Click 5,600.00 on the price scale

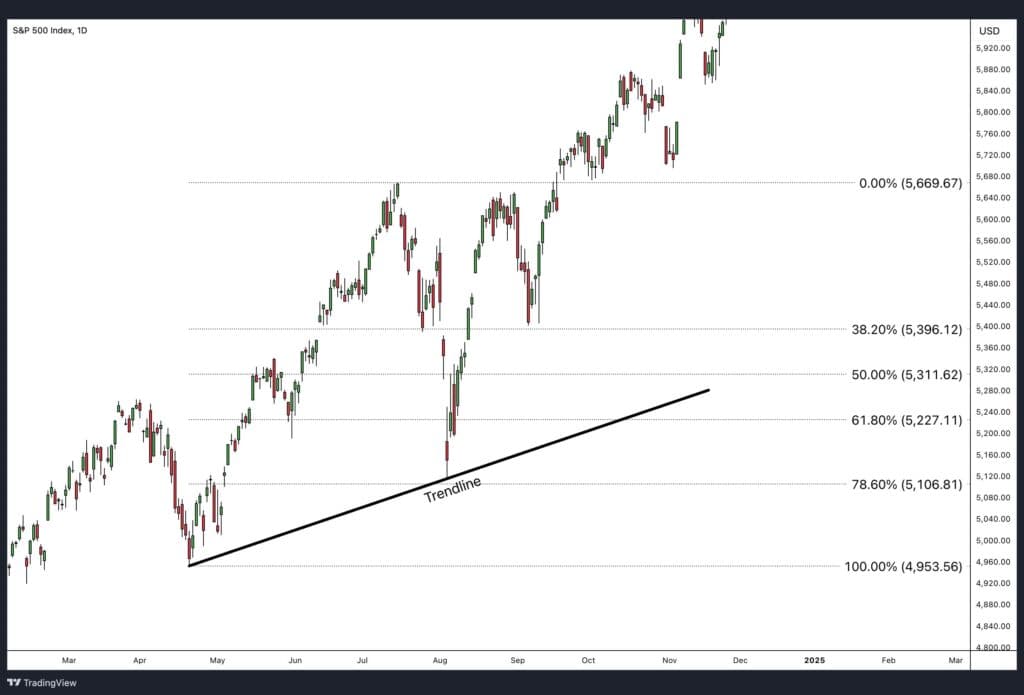pos(993,219)
